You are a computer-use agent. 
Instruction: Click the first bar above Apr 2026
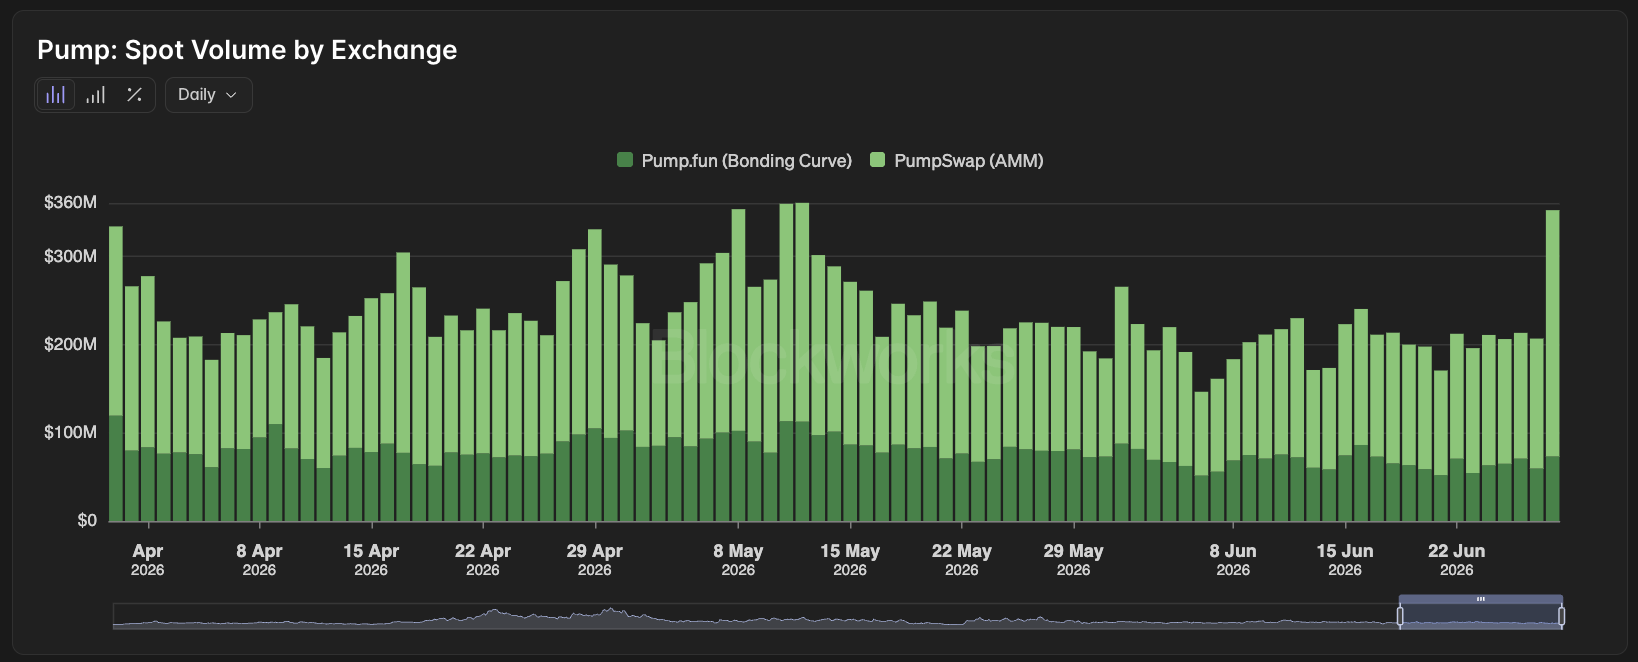116,374
